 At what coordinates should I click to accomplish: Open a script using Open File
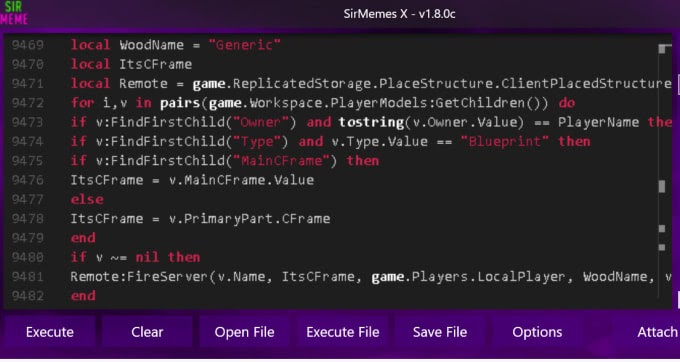tap(244, 332)
